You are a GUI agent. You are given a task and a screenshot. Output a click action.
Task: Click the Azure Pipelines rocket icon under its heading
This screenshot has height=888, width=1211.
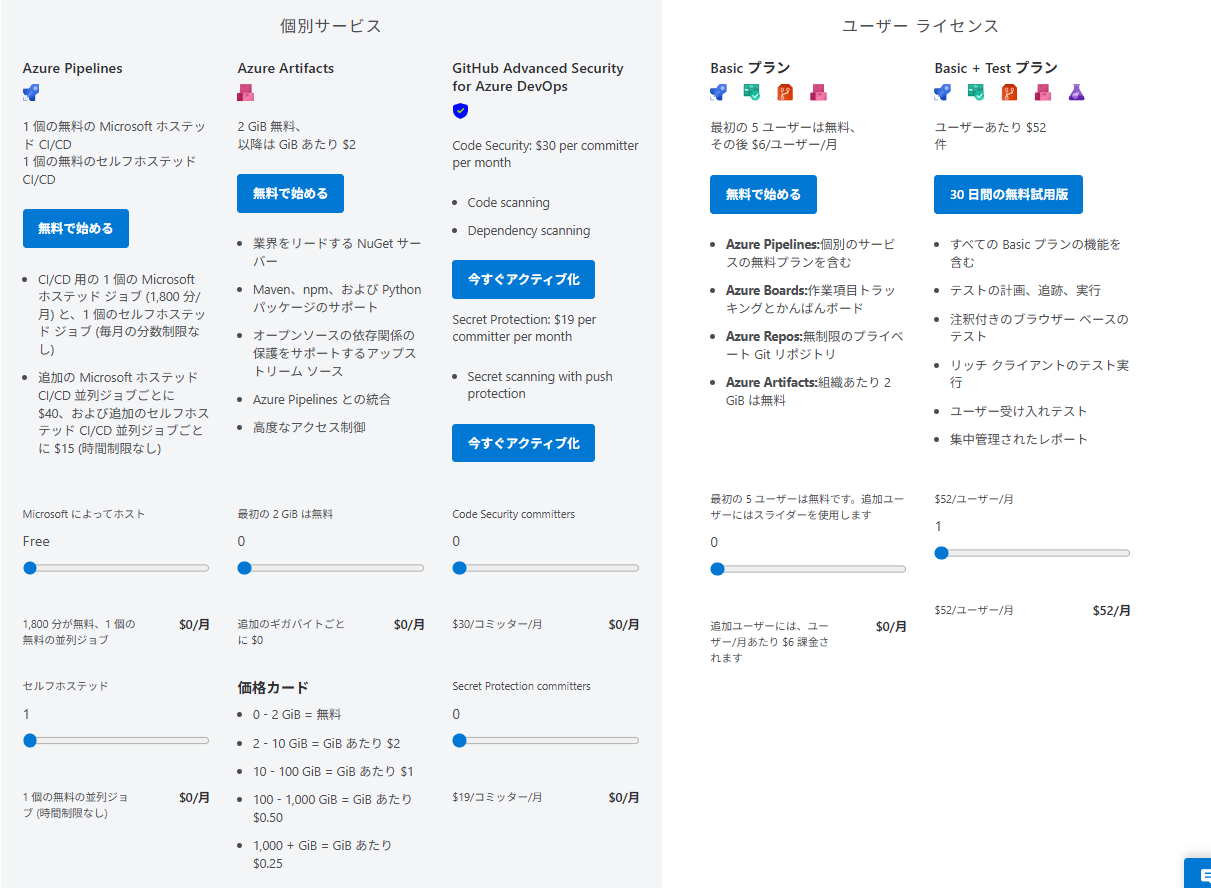(x=31, y=93)
